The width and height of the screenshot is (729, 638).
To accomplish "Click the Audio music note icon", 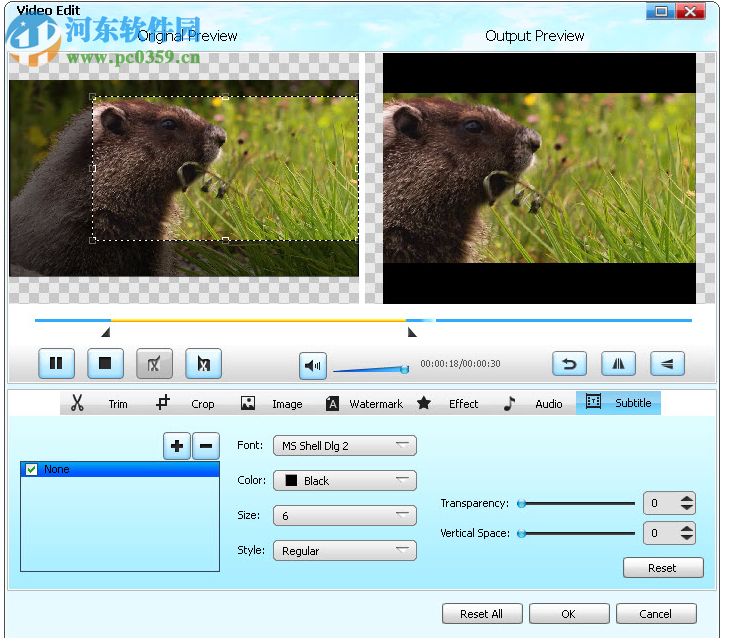I will point(510,403).
